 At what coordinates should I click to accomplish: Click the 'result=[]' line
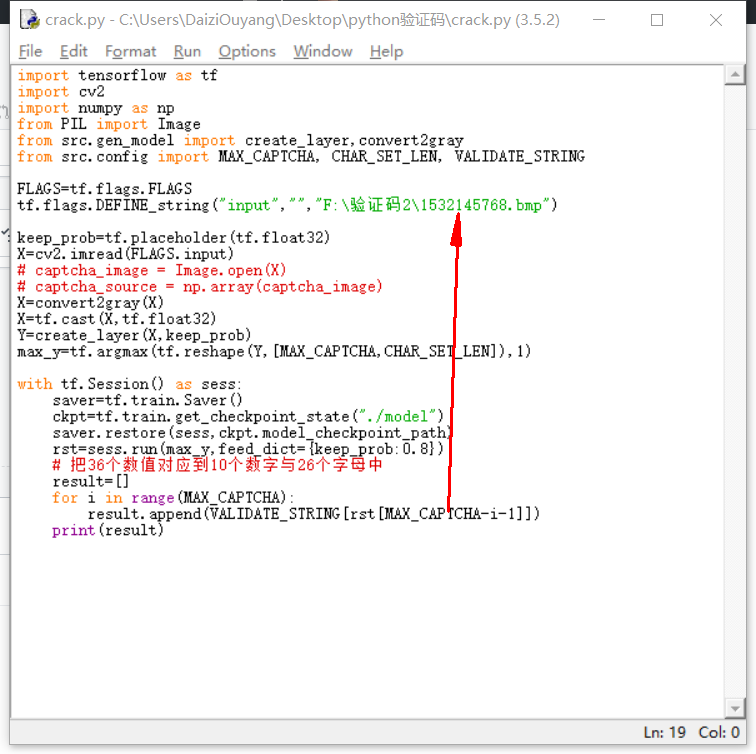(91, 482)
